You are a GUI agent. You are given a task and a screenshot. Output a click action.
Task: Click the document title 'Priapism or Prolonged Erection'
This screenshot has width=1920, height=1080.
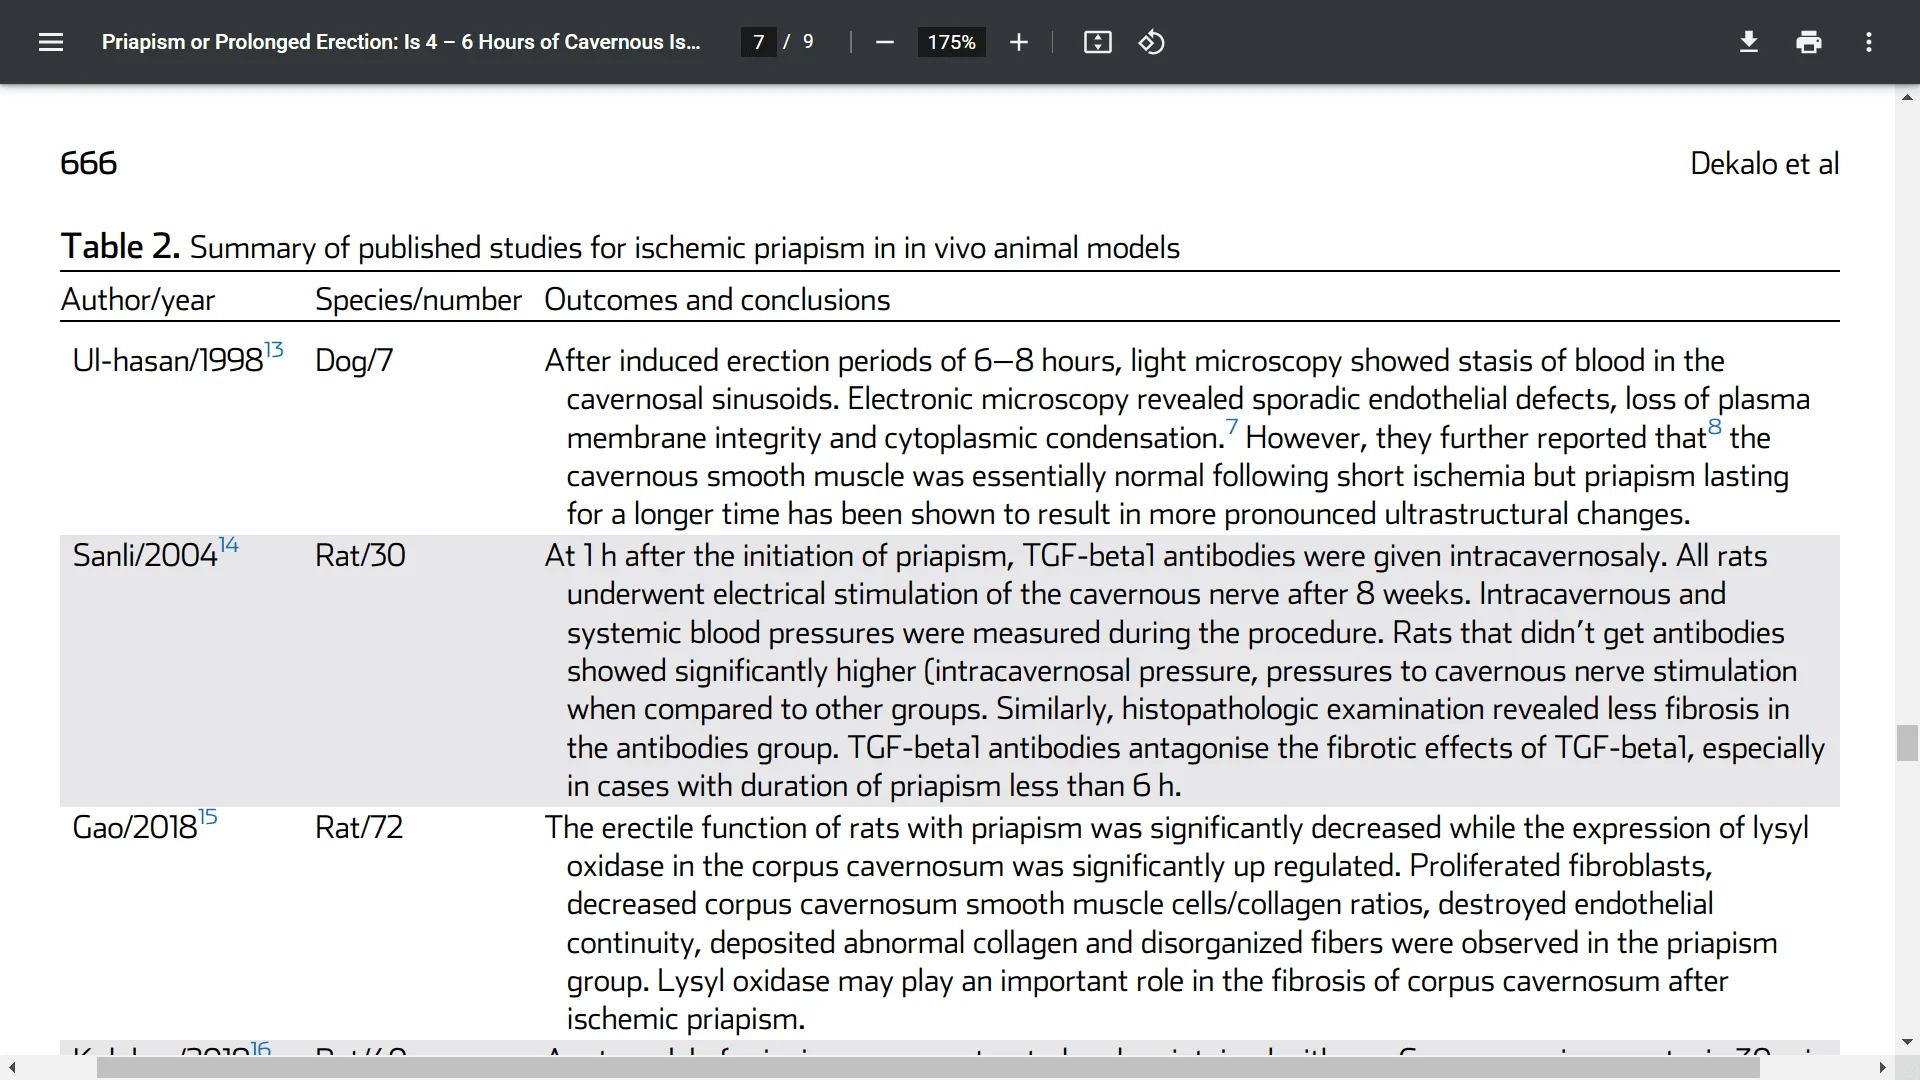pyautogui.click(x=401, y=42)
